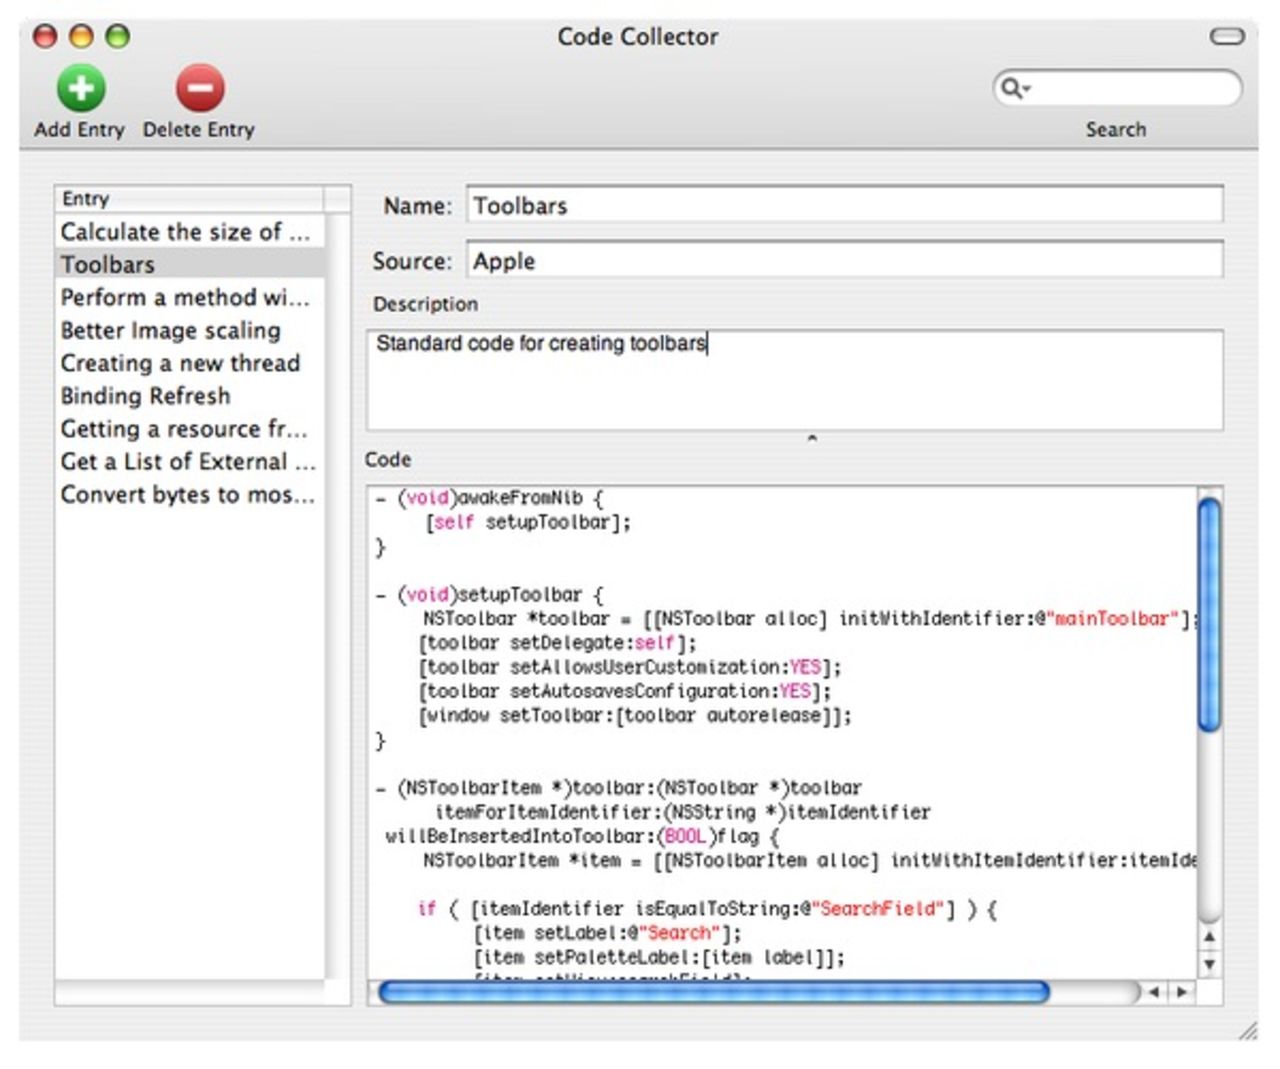1280x1069 pixels.
Task: Select the "Creating a new thread" entry
Action: (x=180, y=363)
